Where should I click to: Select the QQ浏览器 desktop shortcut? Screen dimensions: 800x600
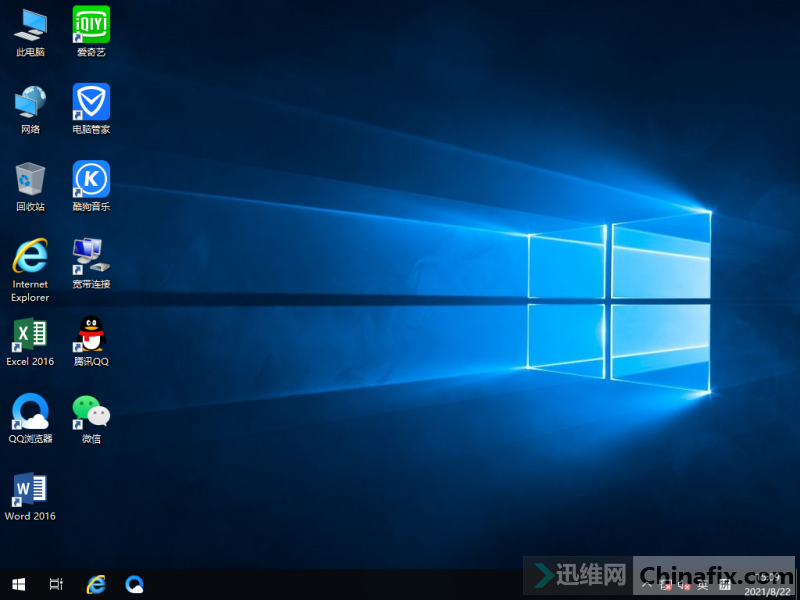click(30, 418)
